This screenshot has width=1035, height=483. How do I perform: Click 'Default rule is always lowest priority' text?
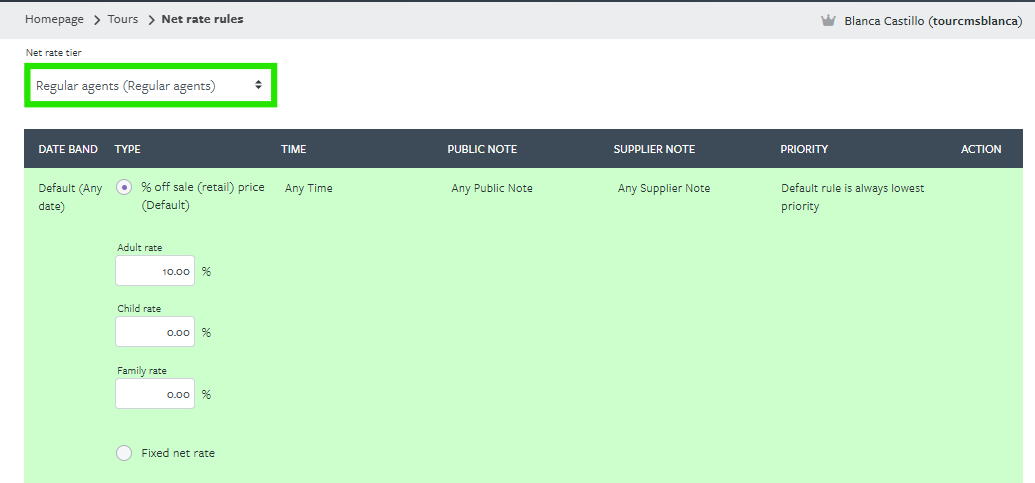coord(853,197)
